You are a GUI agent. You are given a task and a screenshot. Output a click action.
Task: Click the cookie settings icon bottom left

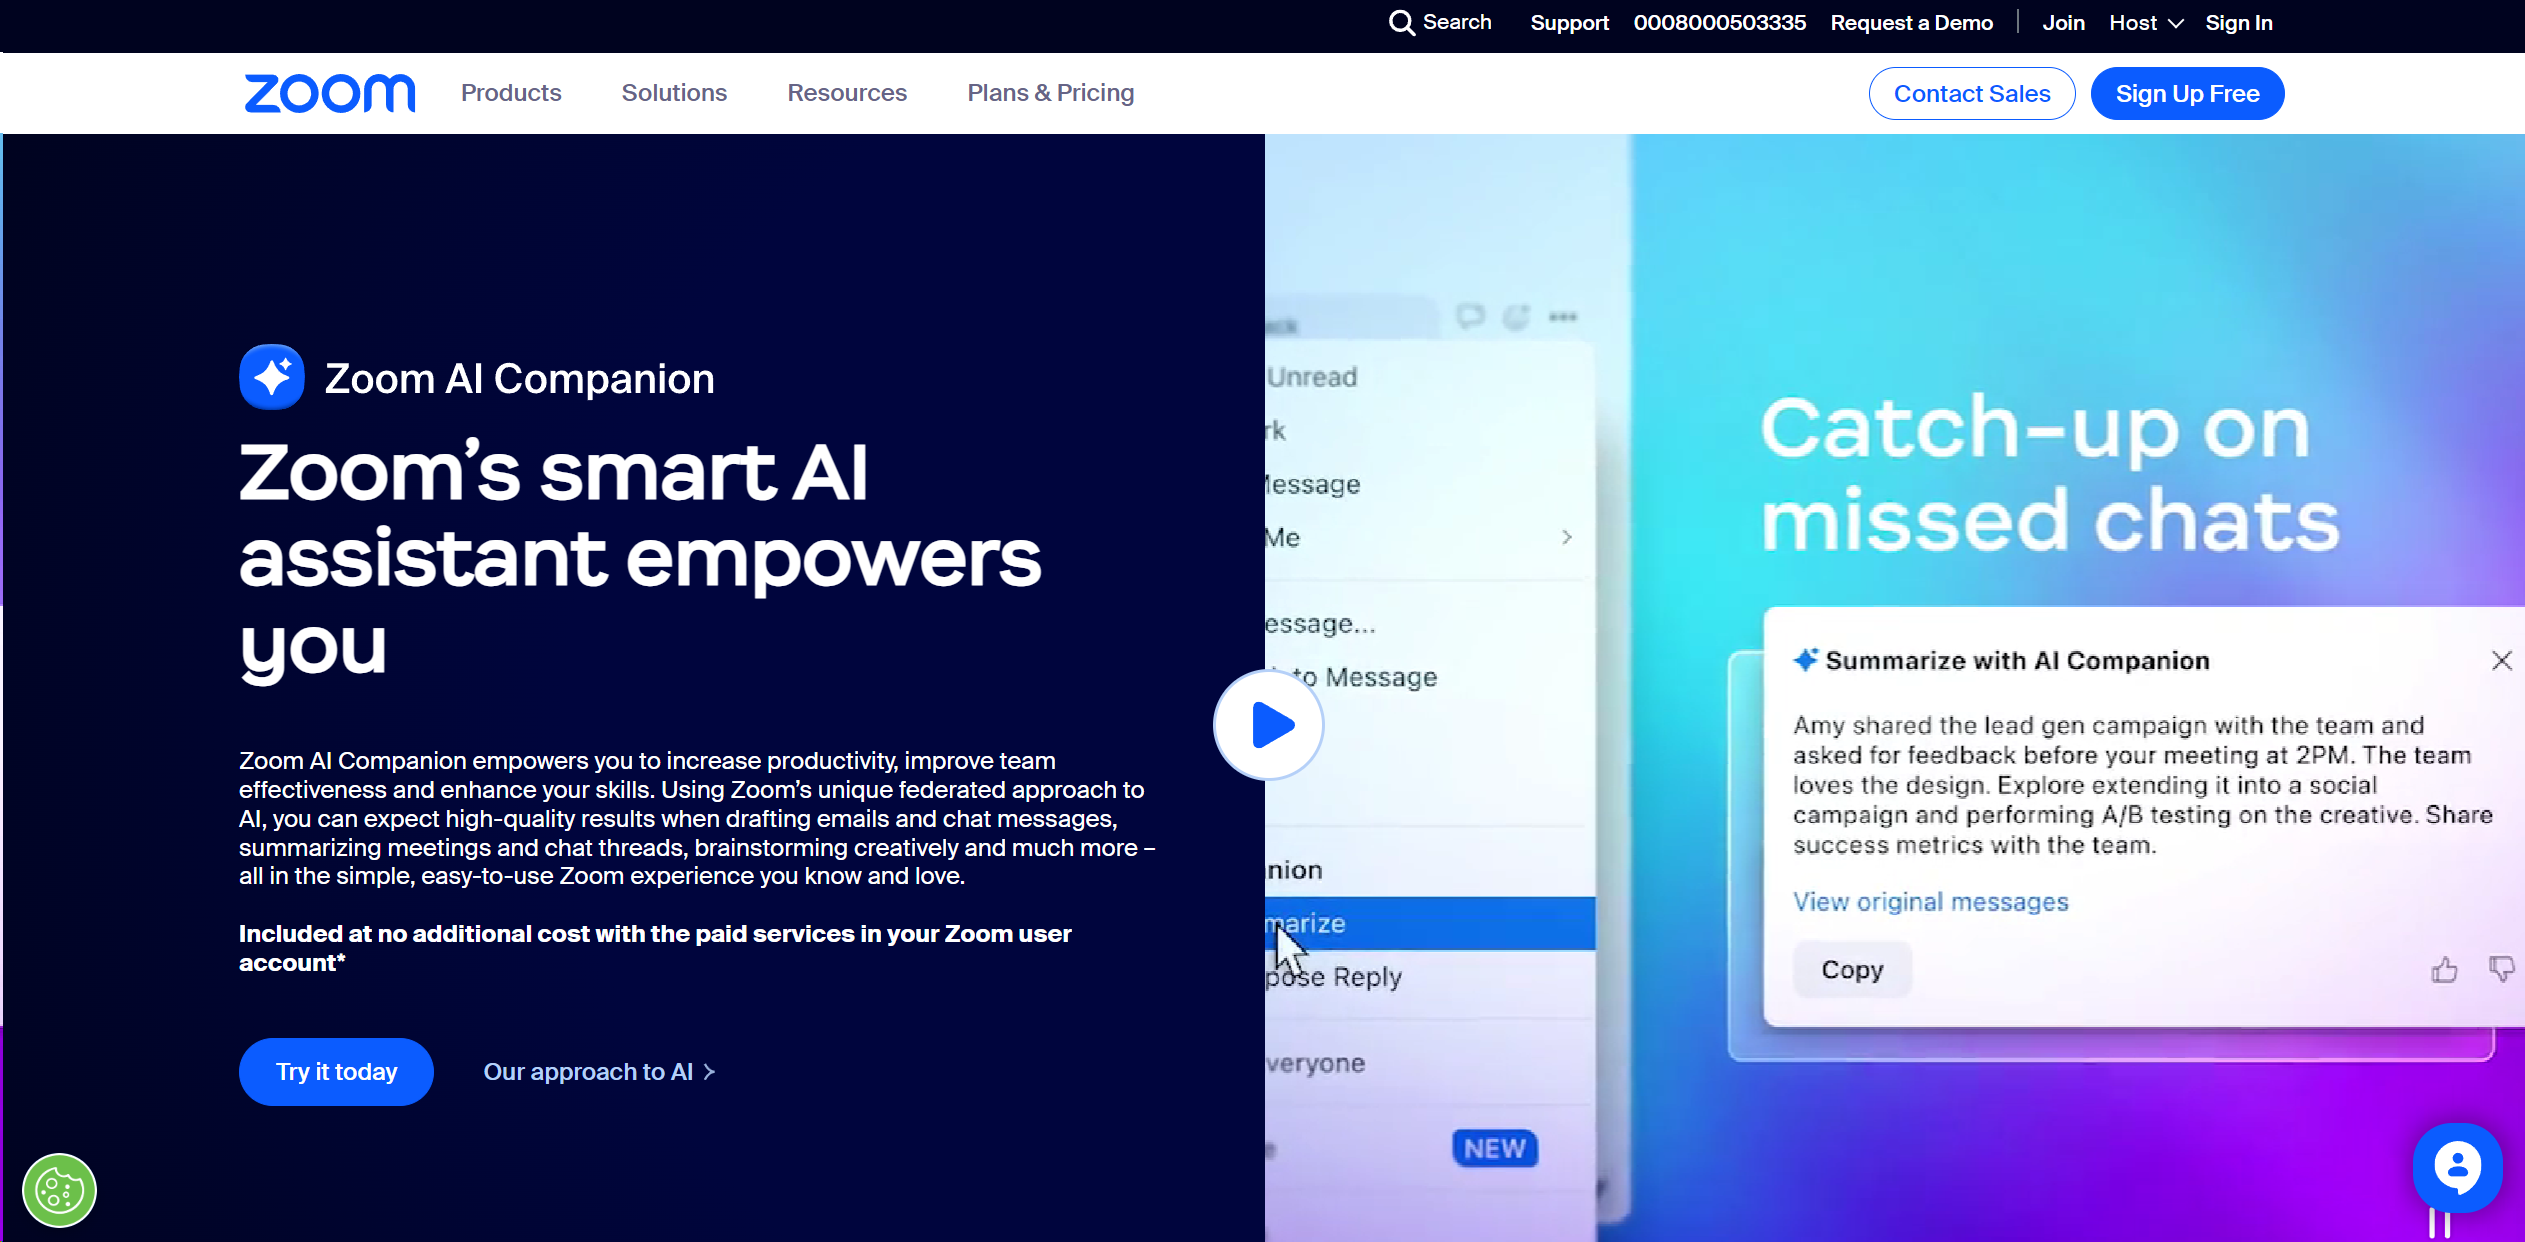click(60, 1190)
